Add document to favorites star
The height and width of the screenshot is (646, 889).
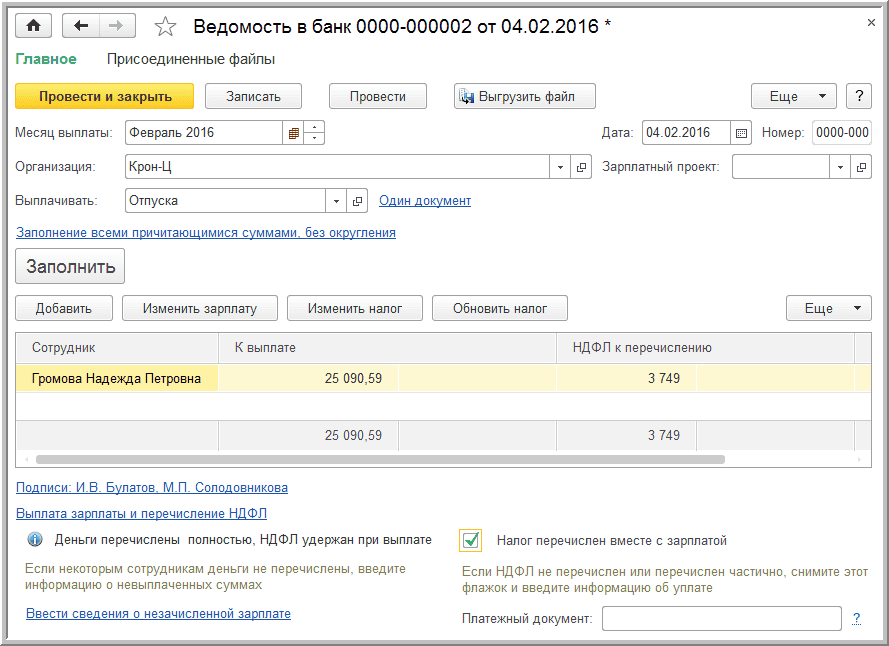pyautogui.click(x=166, y=27)
